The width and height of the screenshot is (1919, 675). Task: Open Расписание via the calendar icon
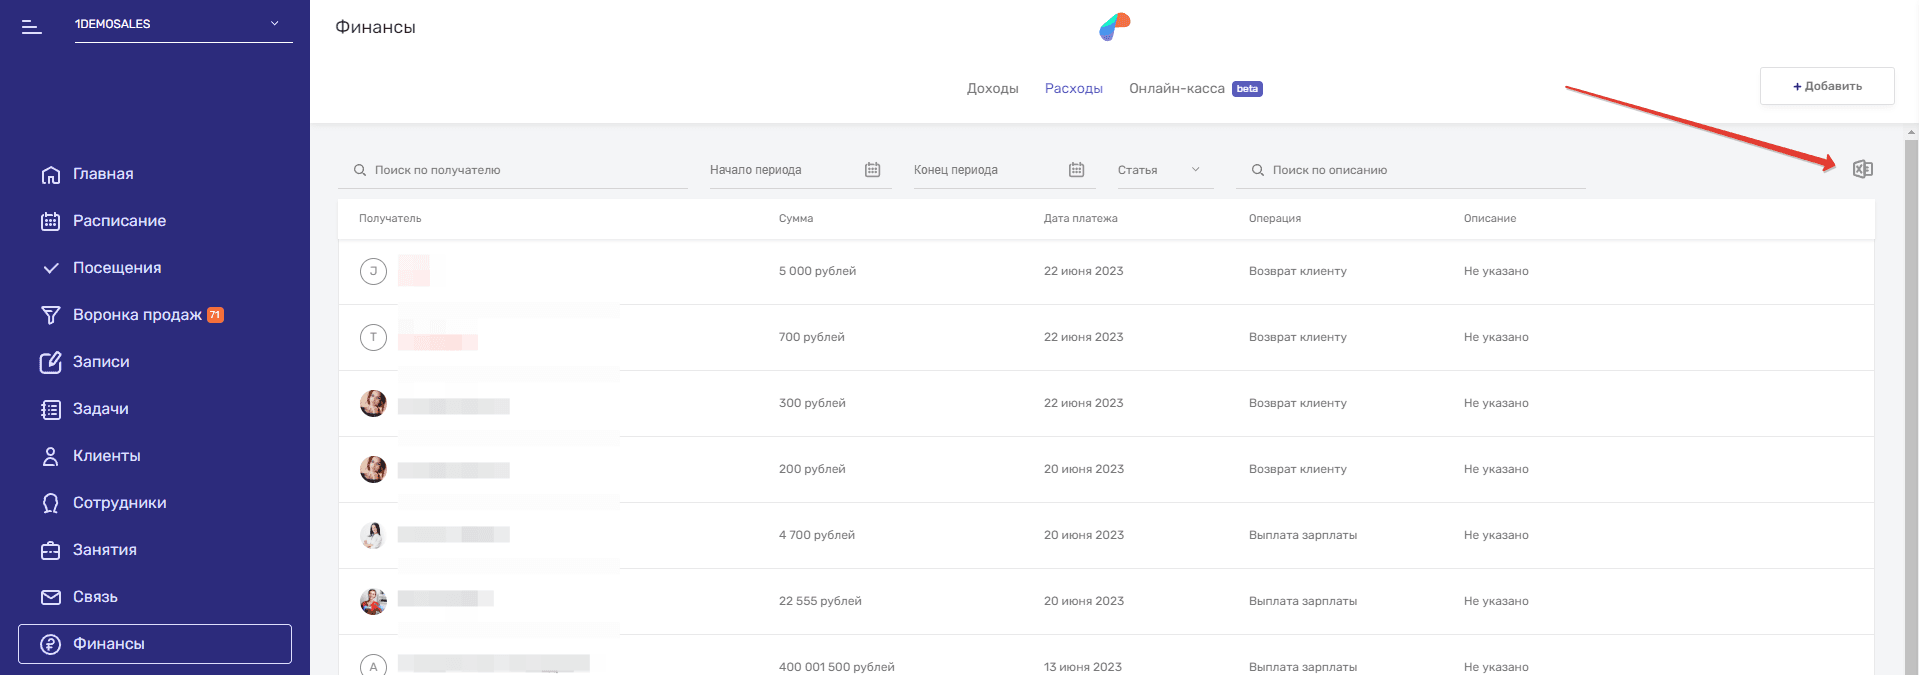(50, 221)
